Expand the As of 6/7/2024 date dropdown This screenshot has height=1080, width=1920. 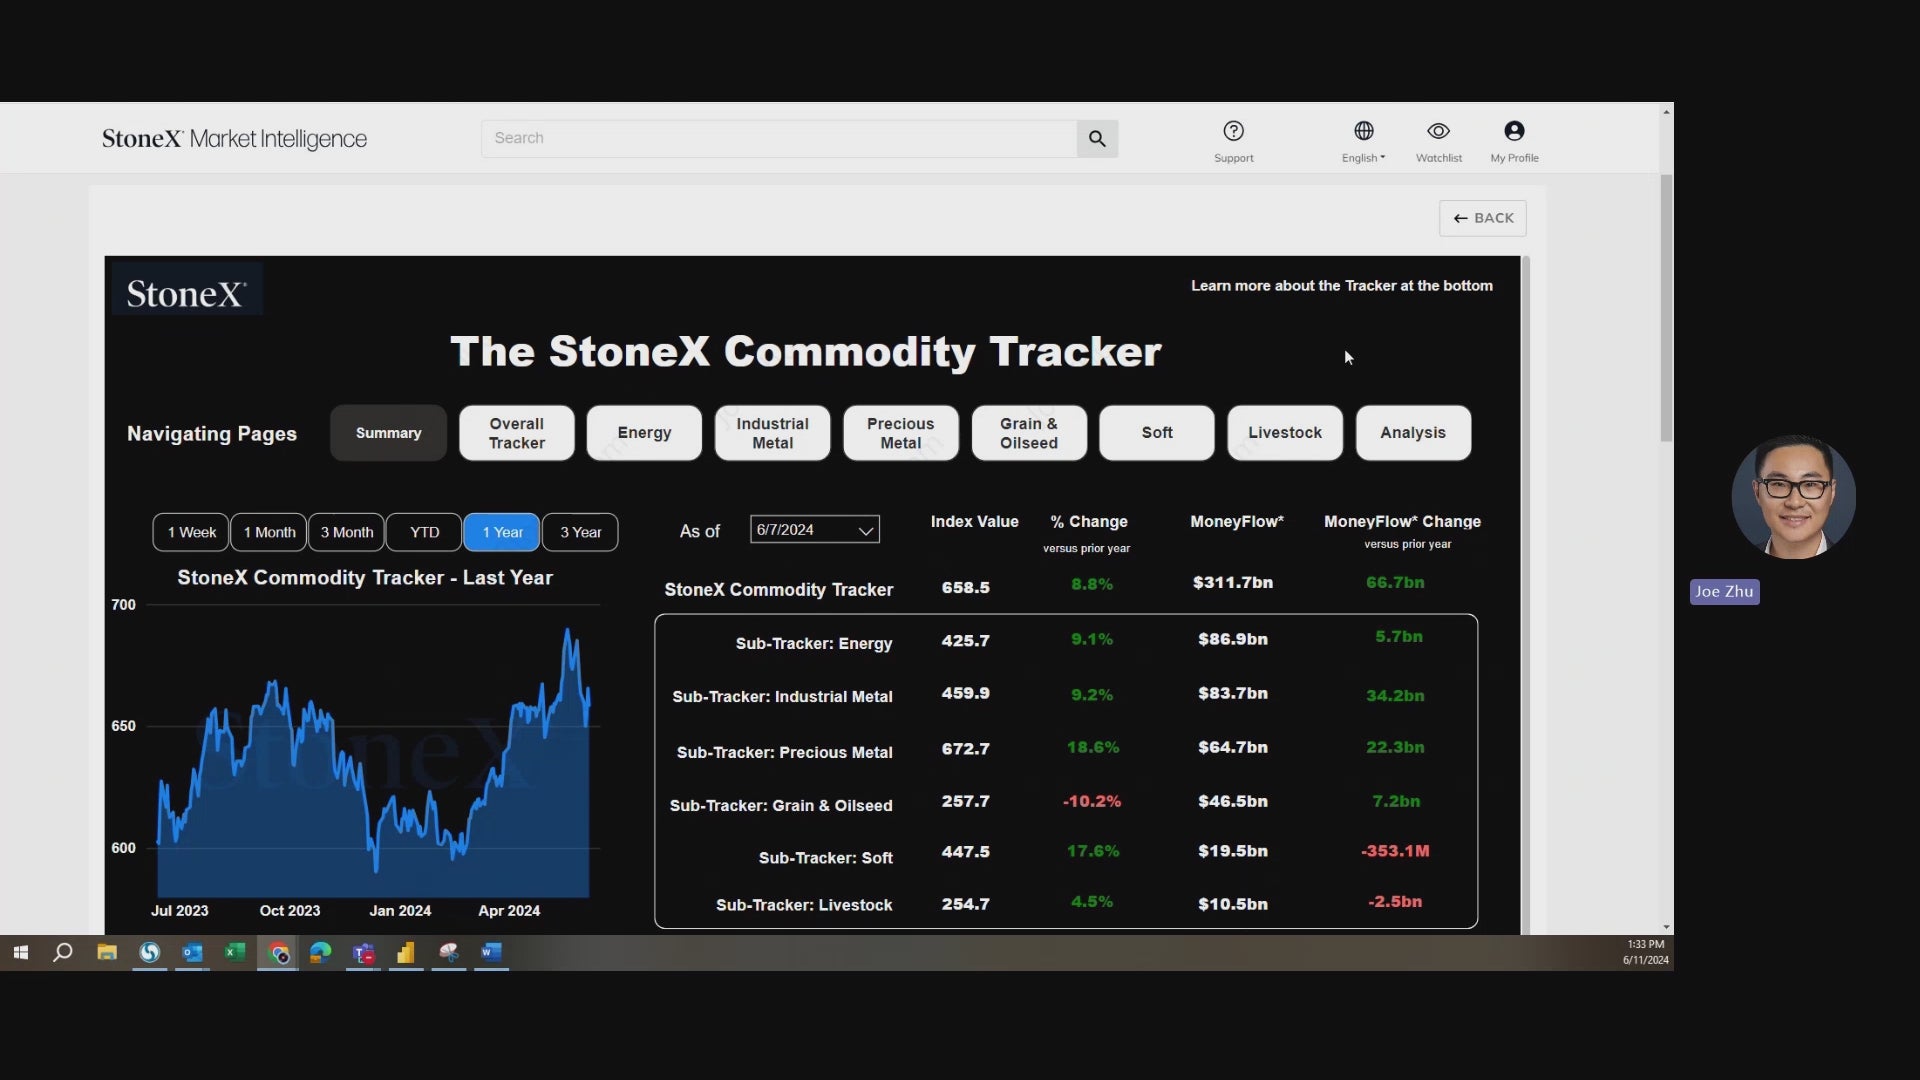click(815, 530)
